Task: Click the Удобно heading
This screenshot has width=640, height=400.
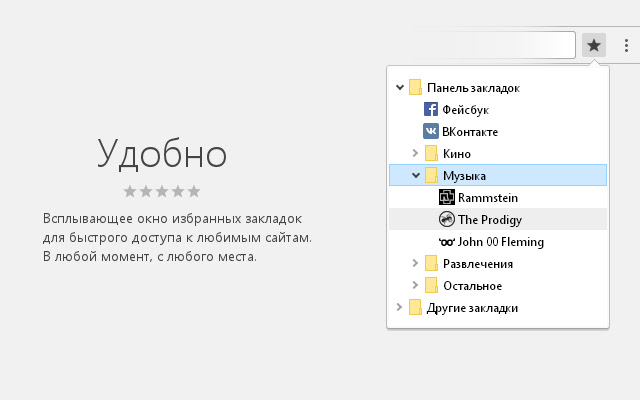Action: (x=162, y=156)
